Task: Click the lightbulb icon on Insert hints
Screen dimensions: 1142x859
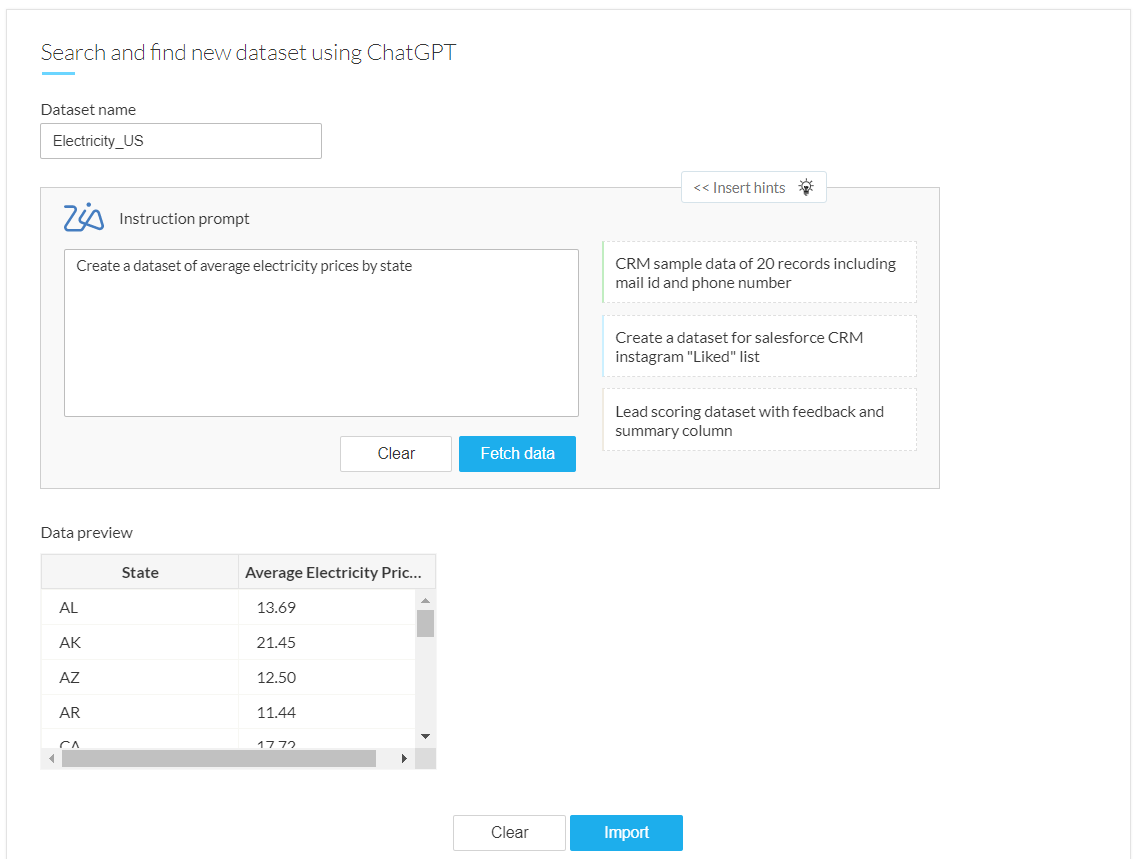Action: (806, 187)
